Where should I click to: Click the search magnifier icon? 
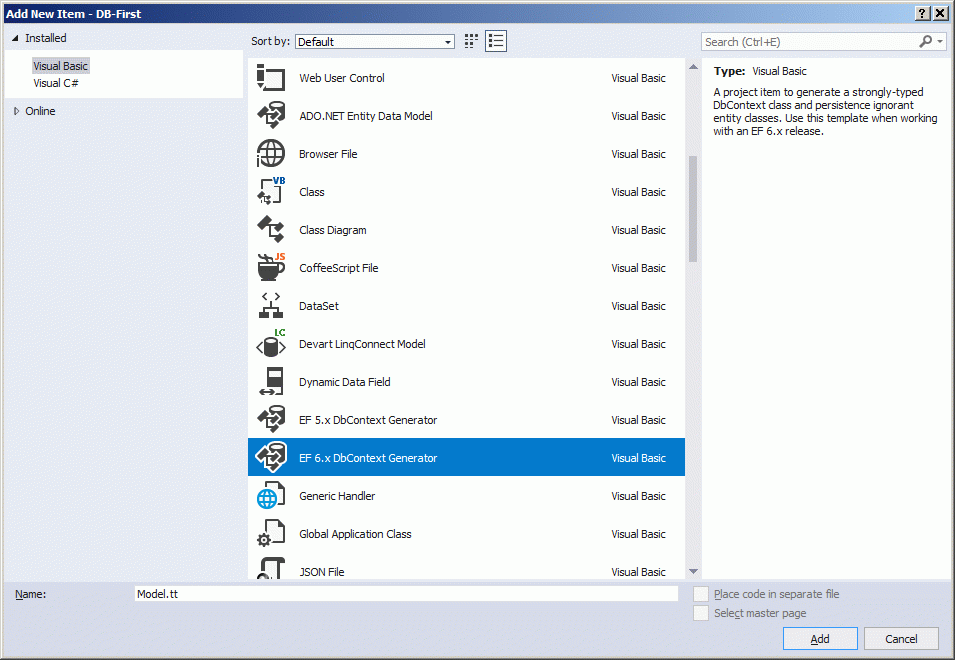point(925,41)
